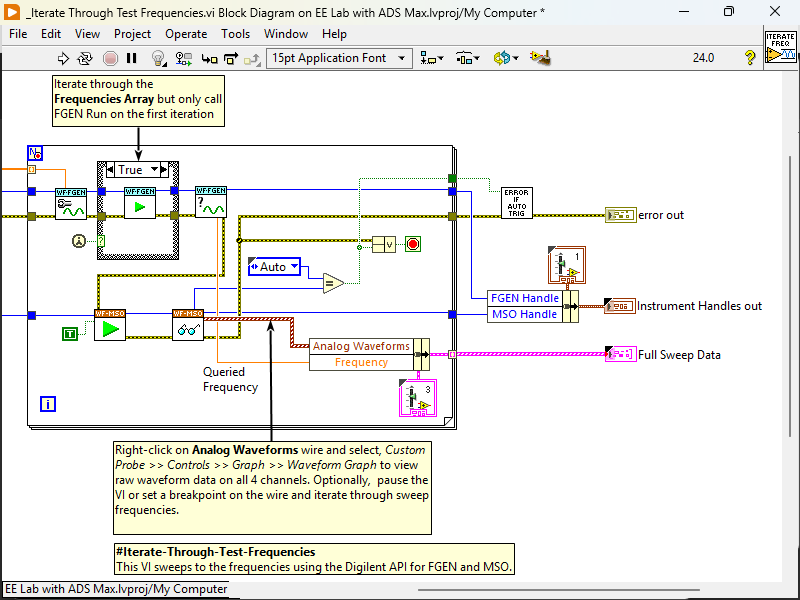Screen dimensions: 800x600
Task: Open the Help menu
Action: tap(334, 34)
